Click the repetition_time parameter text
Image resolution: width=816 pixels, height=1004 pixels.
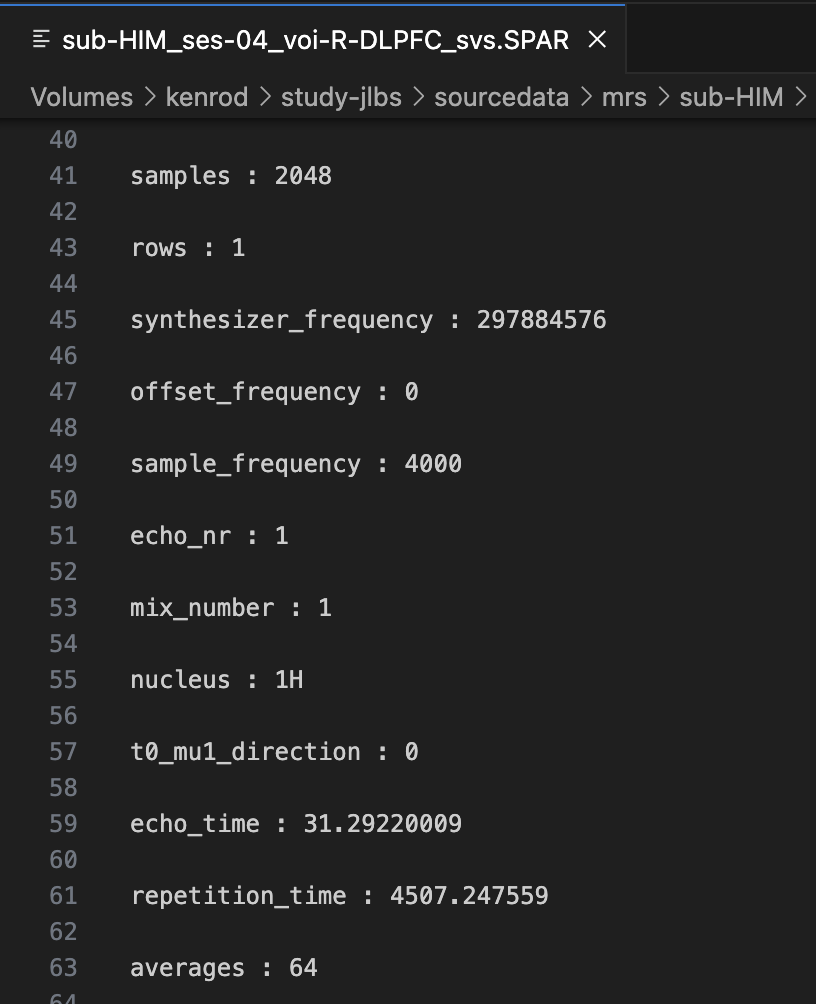[238, 896]
